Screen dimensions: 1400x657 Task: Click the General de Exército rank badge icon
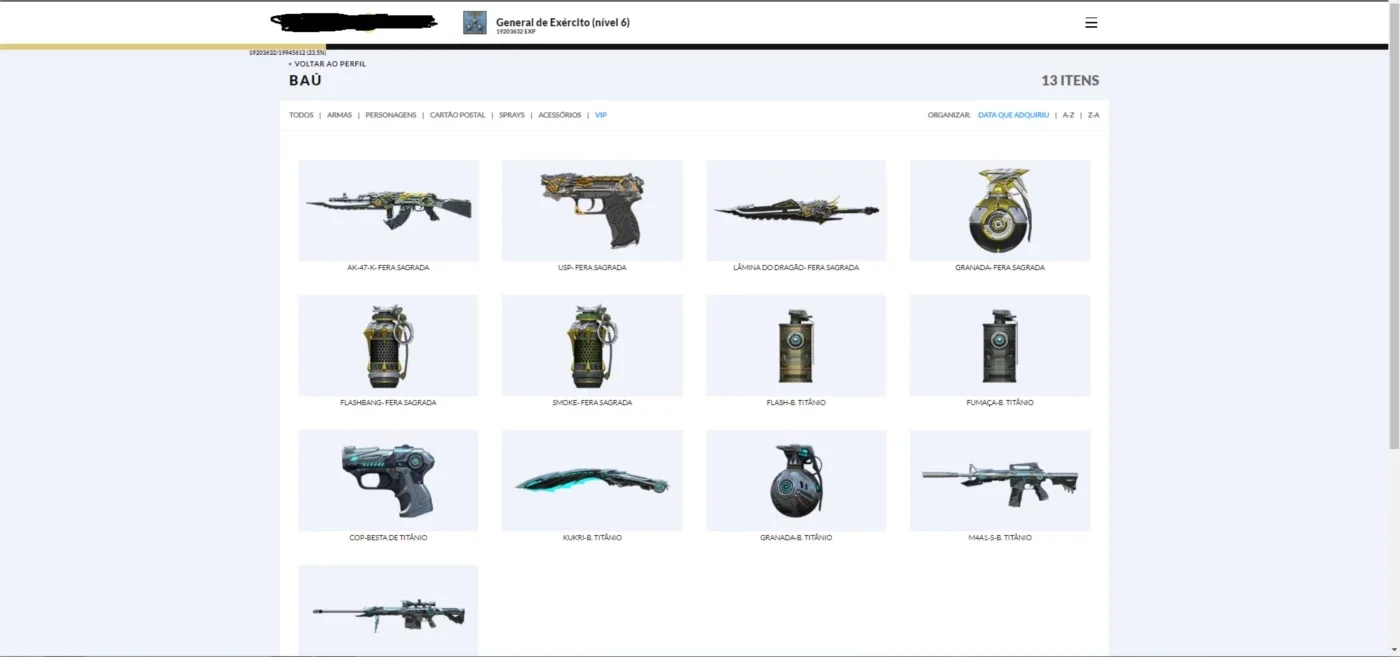[x=475, y=22]
